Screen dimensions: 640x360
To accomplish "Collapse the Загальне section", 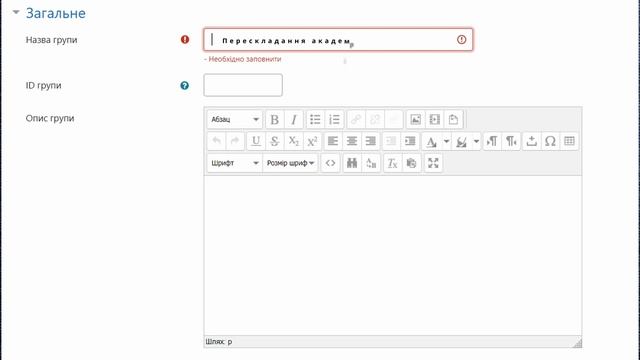I will [16, 13].
